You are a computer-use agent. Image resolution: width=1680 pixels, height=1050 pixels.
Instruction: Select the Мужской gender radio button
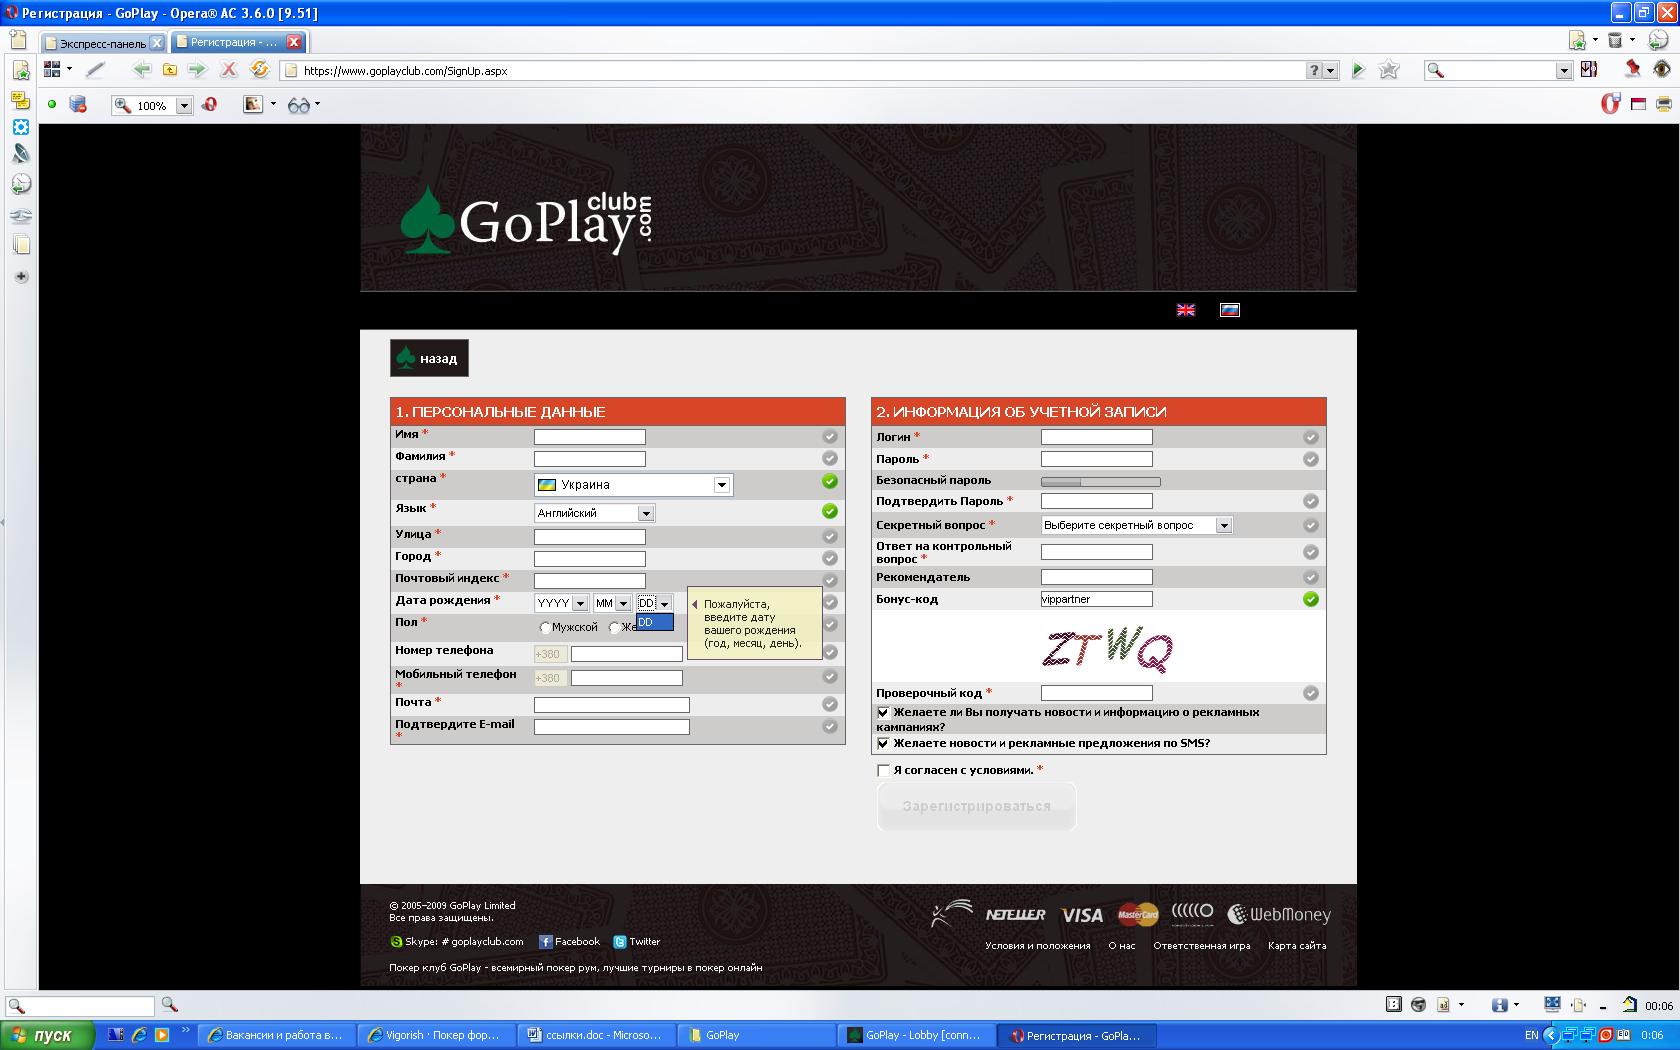point(545,628)
